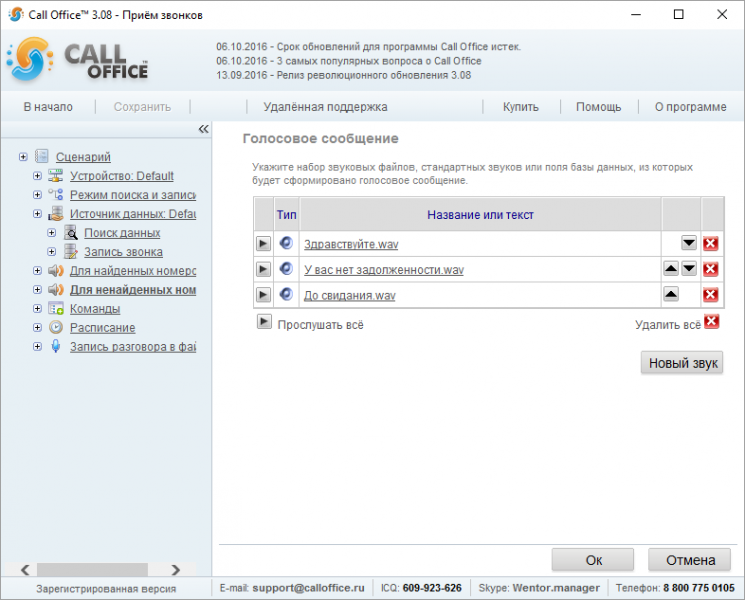Open the Здравствуйте.wav link
745x600 pixels.
click(351, 244)
